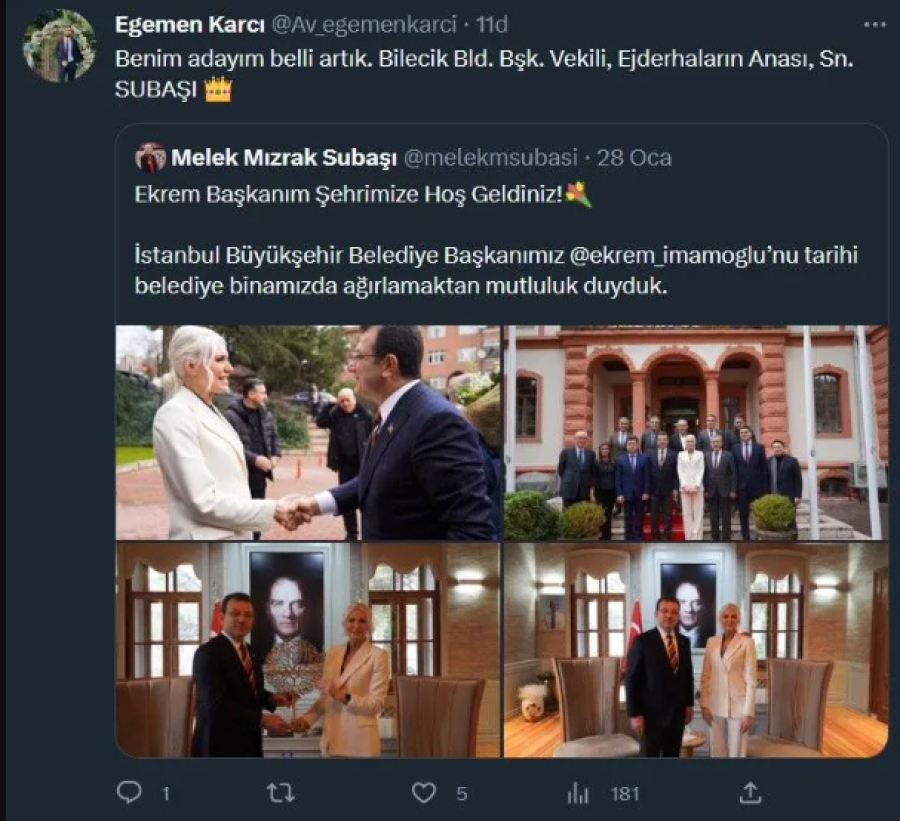Open Egemen Karcı's profile avatar

point(61,46)
